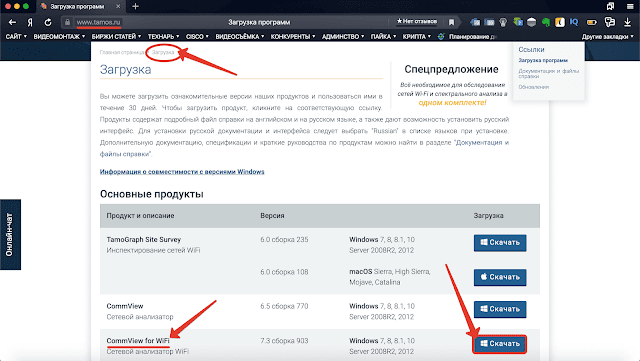Expand the ПАЙКА bookmarks folder
Screen dimensions: 640x361
[x=383, y=36]
